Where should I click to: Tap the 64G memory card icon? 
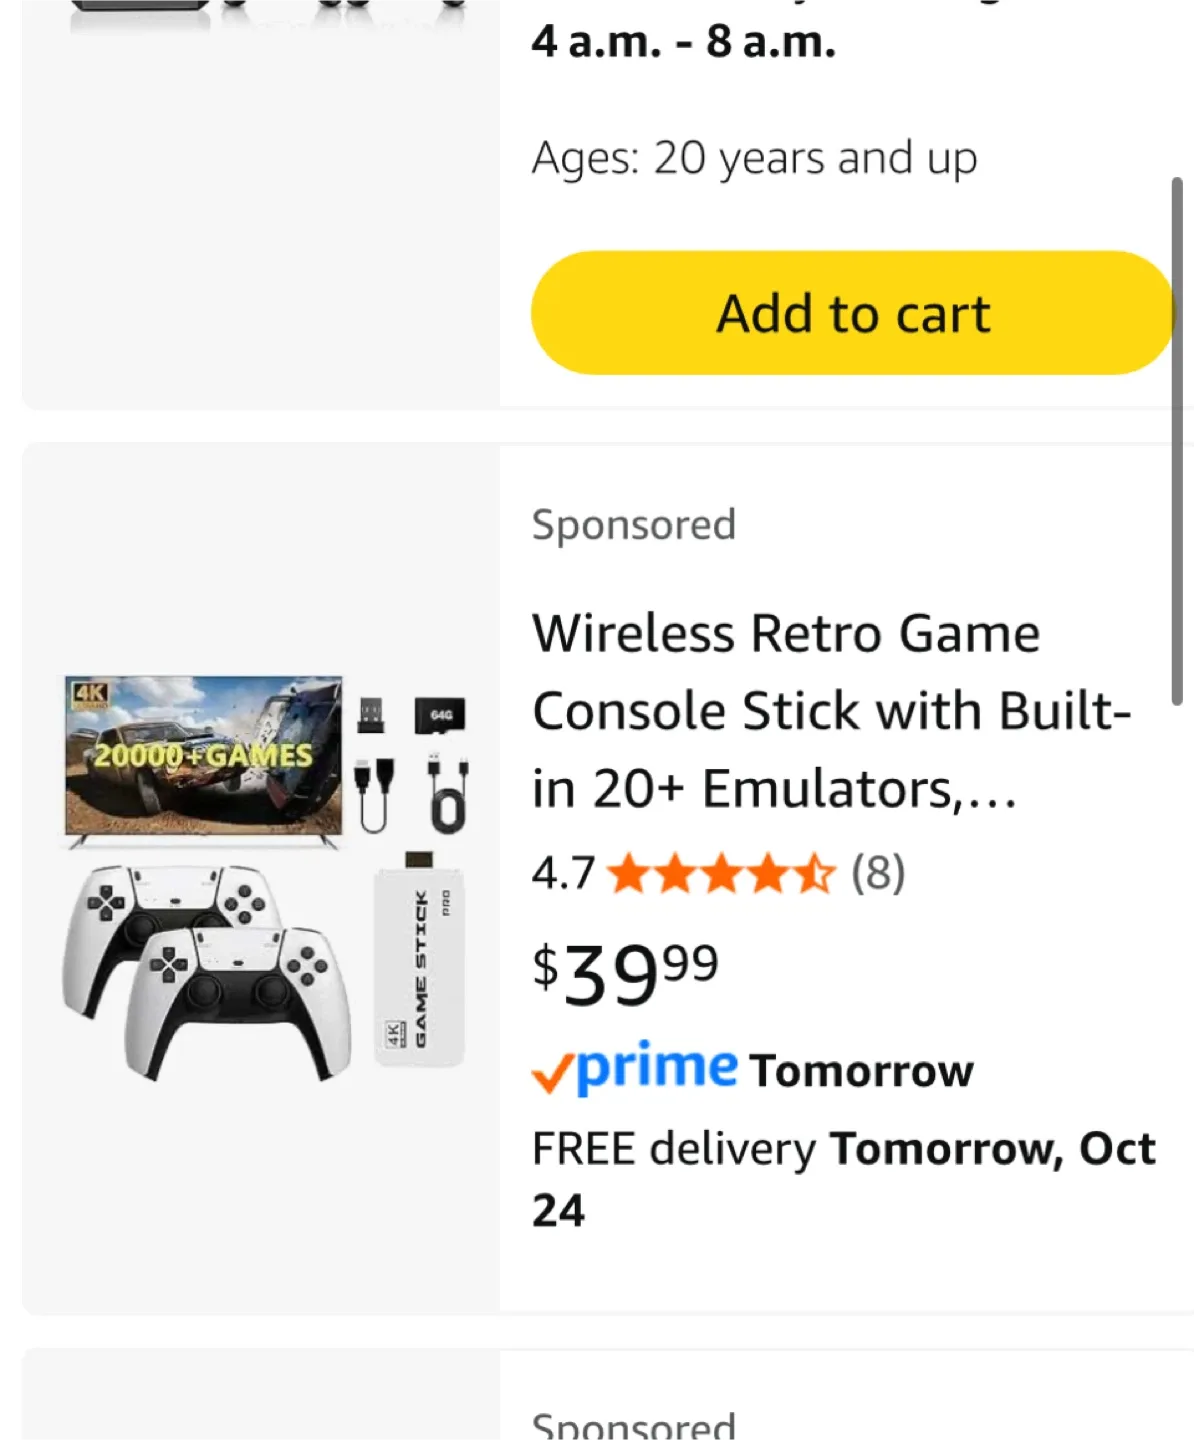pos(440,716)
